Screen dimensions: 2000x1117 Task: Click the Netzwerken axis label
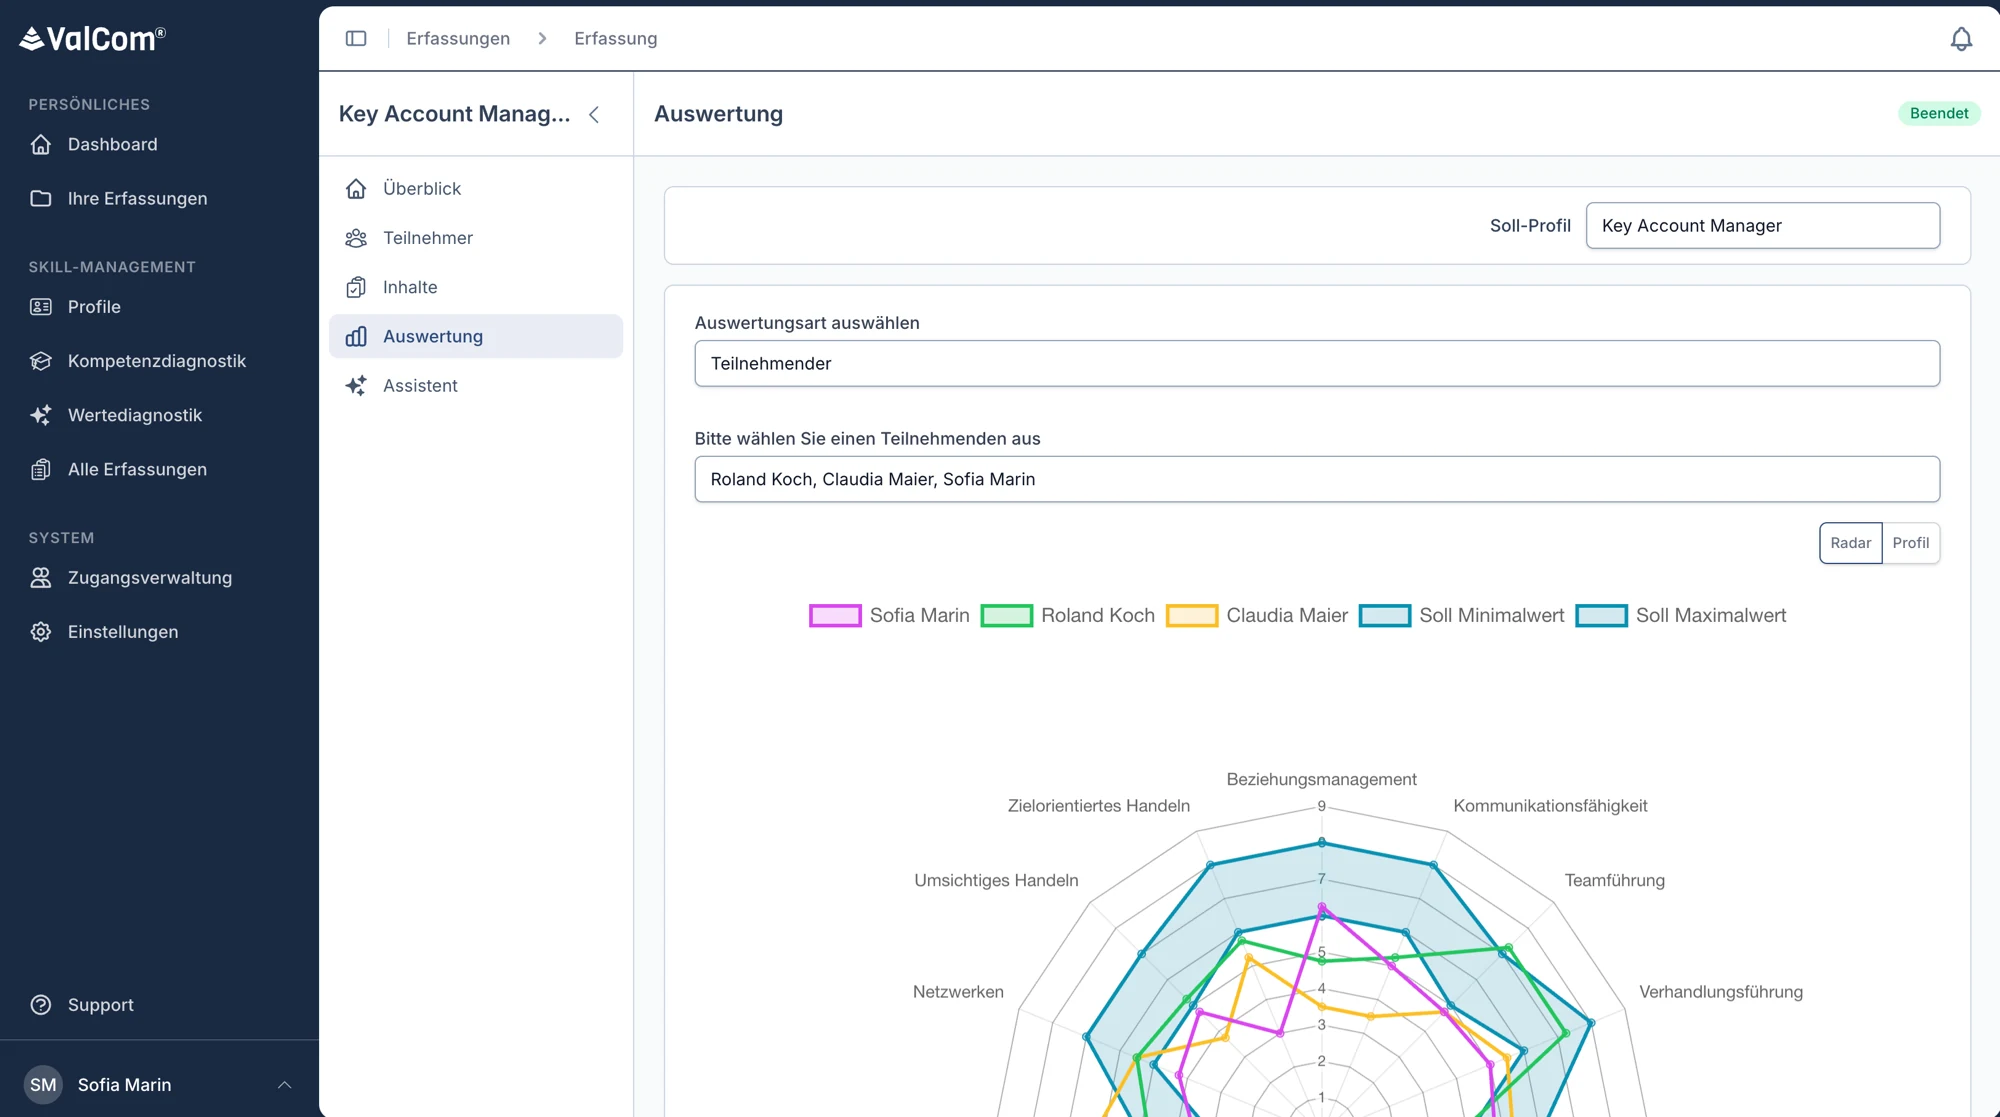[958, 992]
